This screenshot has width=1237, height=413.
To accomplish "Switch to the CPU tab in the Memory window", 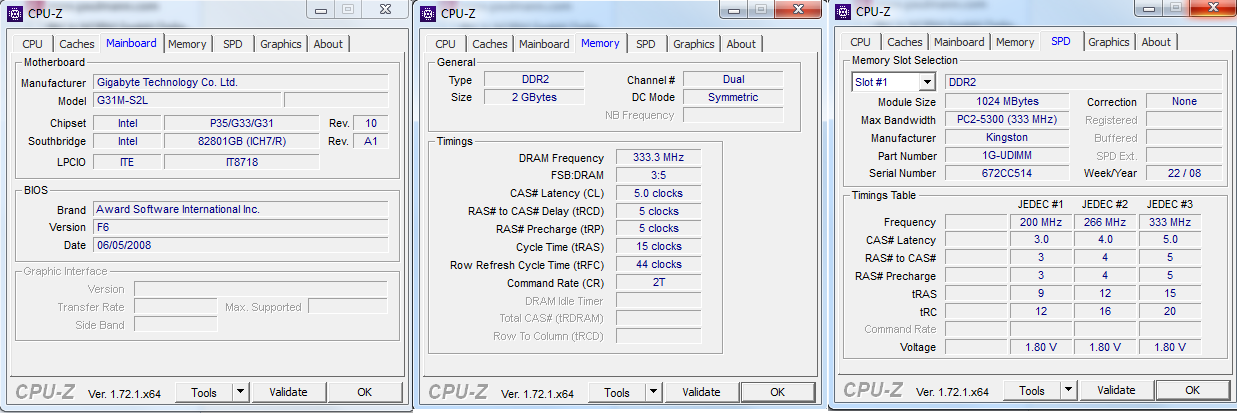I will pyautogui.click(x=446, y=44).
